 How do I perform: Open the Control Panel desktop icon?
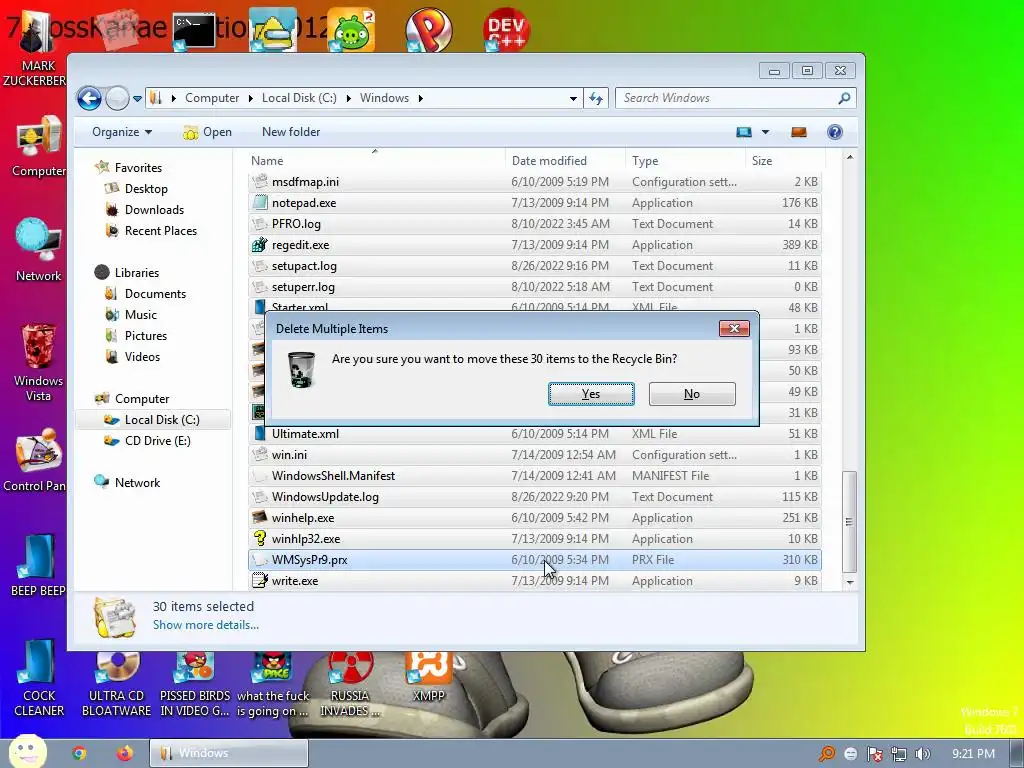(x=37, y=460)
